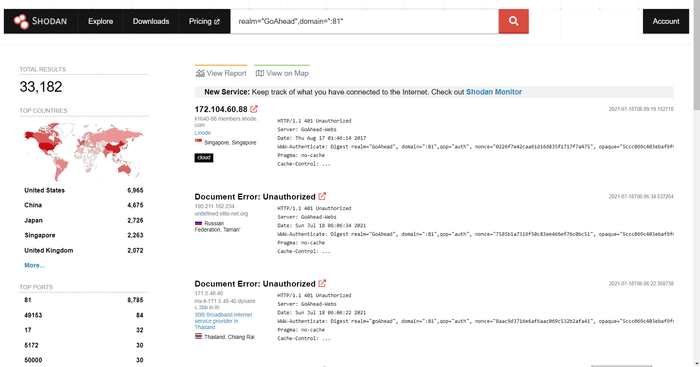Click the View Report chart icon
Screen dimensions: 700x367
[x=200, y=73]
